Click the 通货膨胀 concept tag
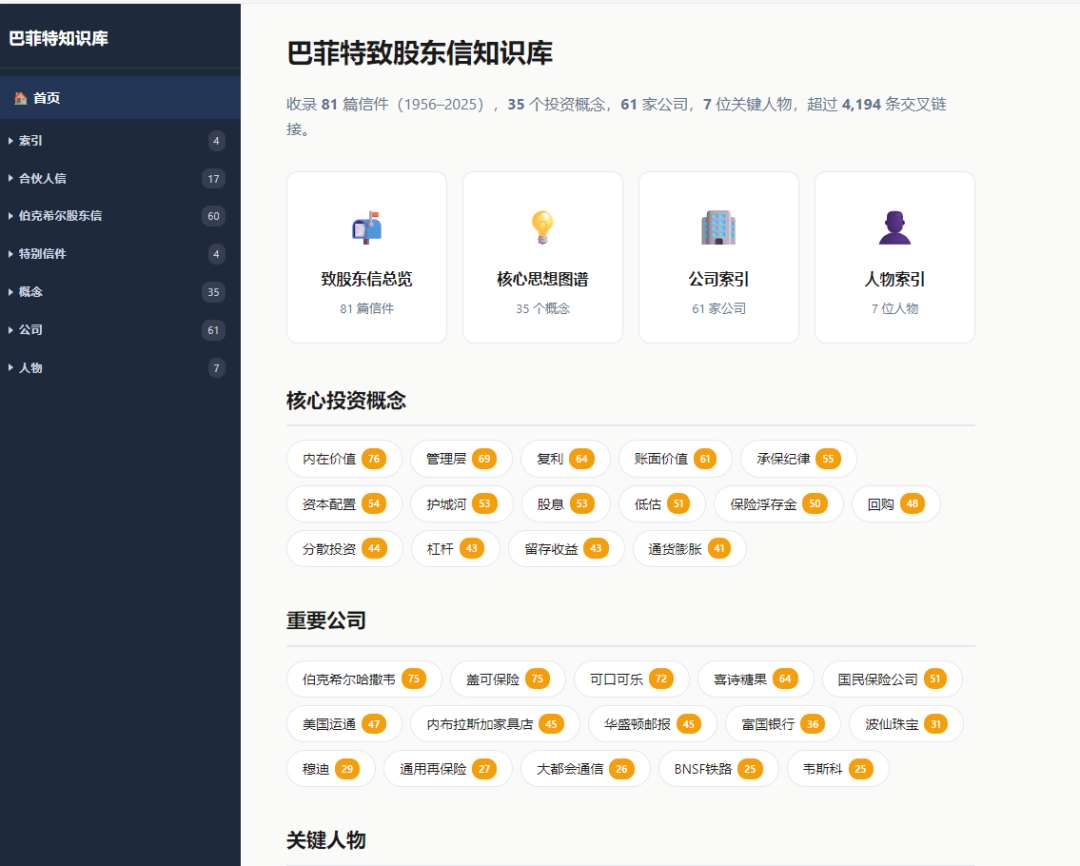 pos(689,548)
